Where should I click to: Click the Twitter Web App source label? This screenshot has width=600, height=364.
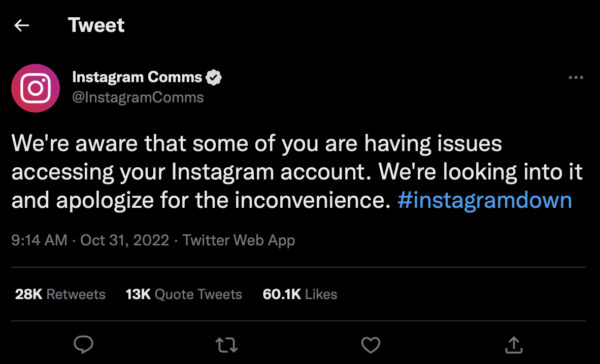click(239, 240)
